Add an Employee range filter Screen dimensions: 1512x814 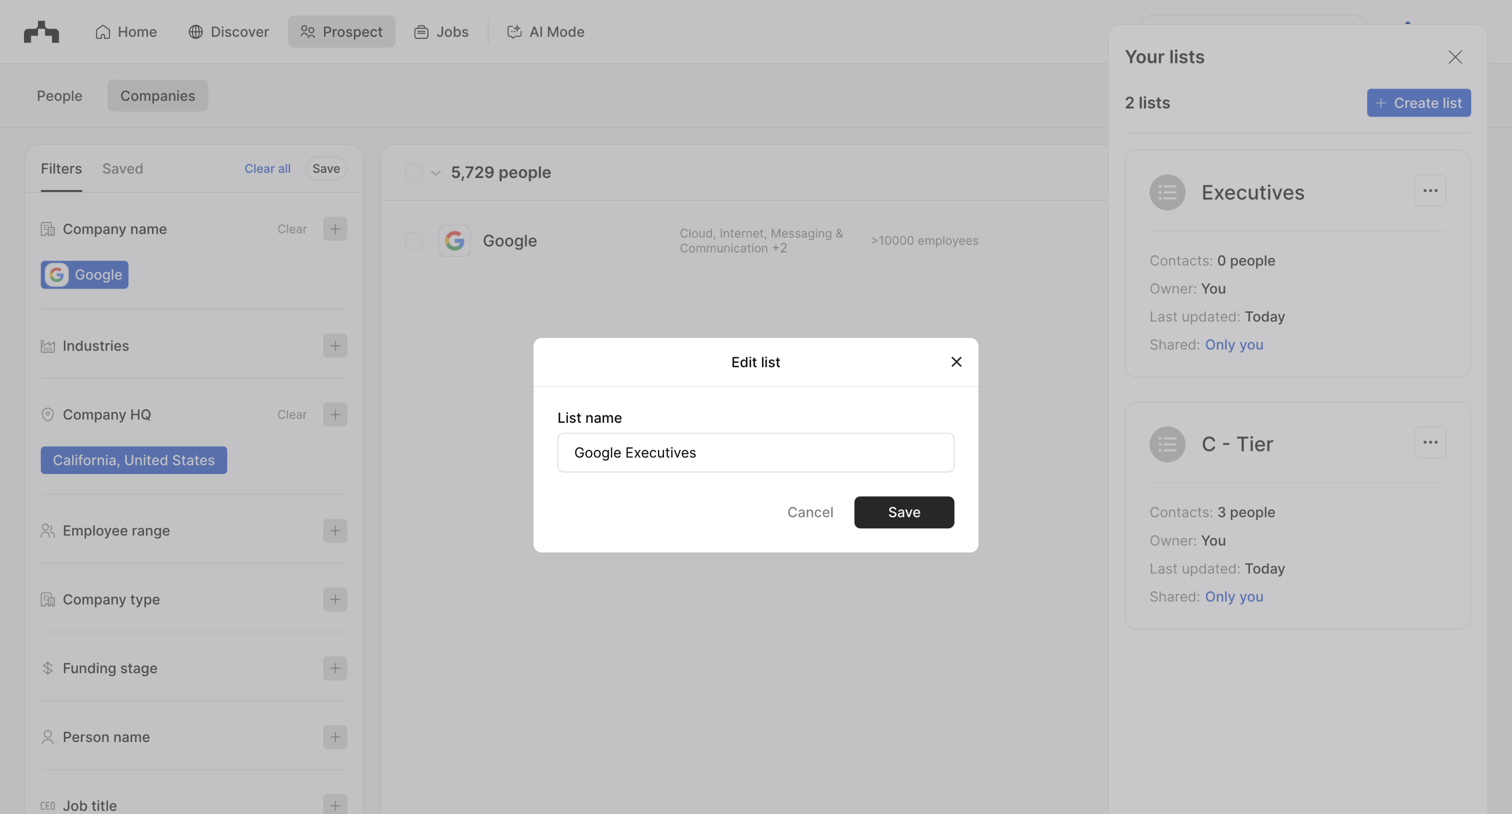pos(335,531)
